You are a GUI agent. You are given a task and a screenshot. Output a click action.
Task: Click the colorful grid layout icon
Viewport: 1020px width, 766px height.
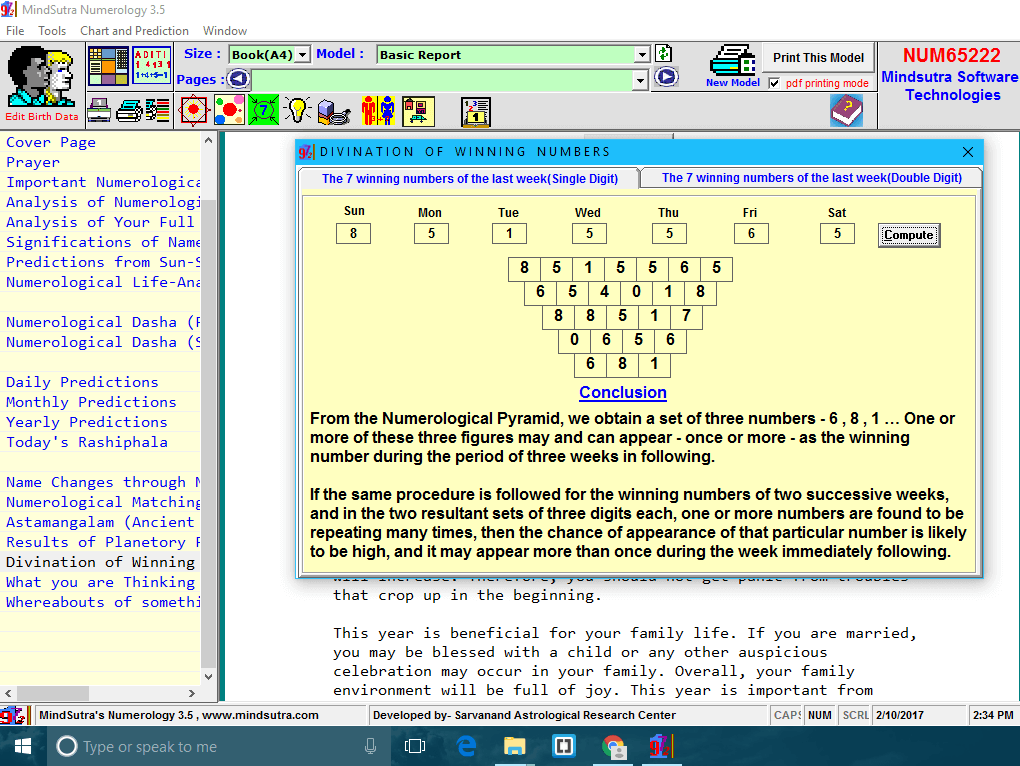(x=108, y=66)
